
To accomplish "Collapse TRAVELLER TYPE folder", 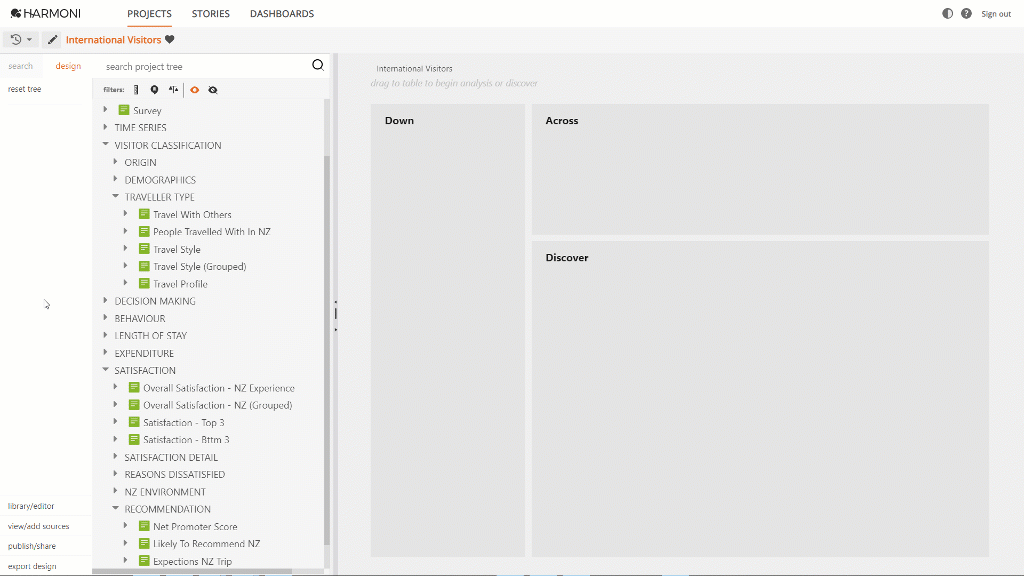I will (116, 197).
